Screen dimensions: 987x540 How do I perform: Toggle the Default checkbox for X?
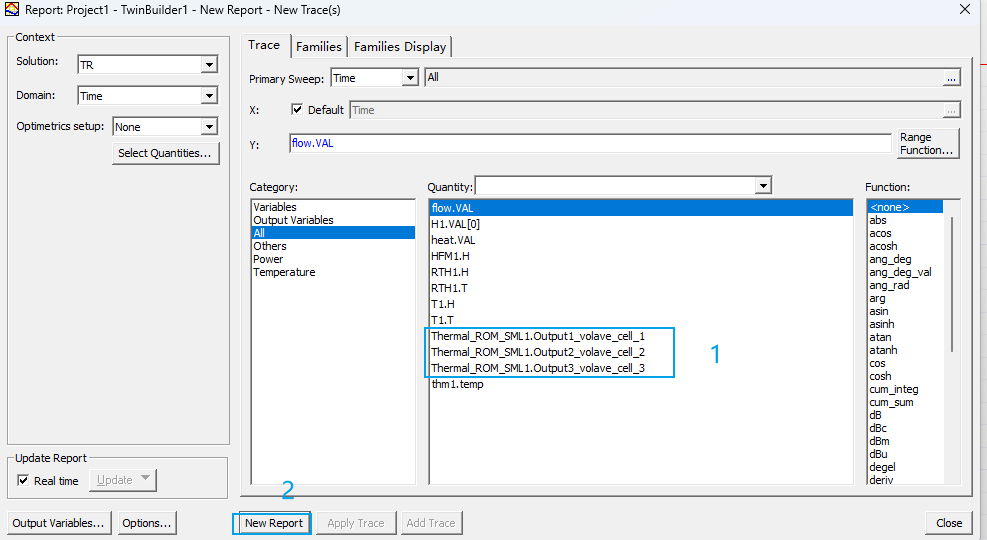click(297, 110)
